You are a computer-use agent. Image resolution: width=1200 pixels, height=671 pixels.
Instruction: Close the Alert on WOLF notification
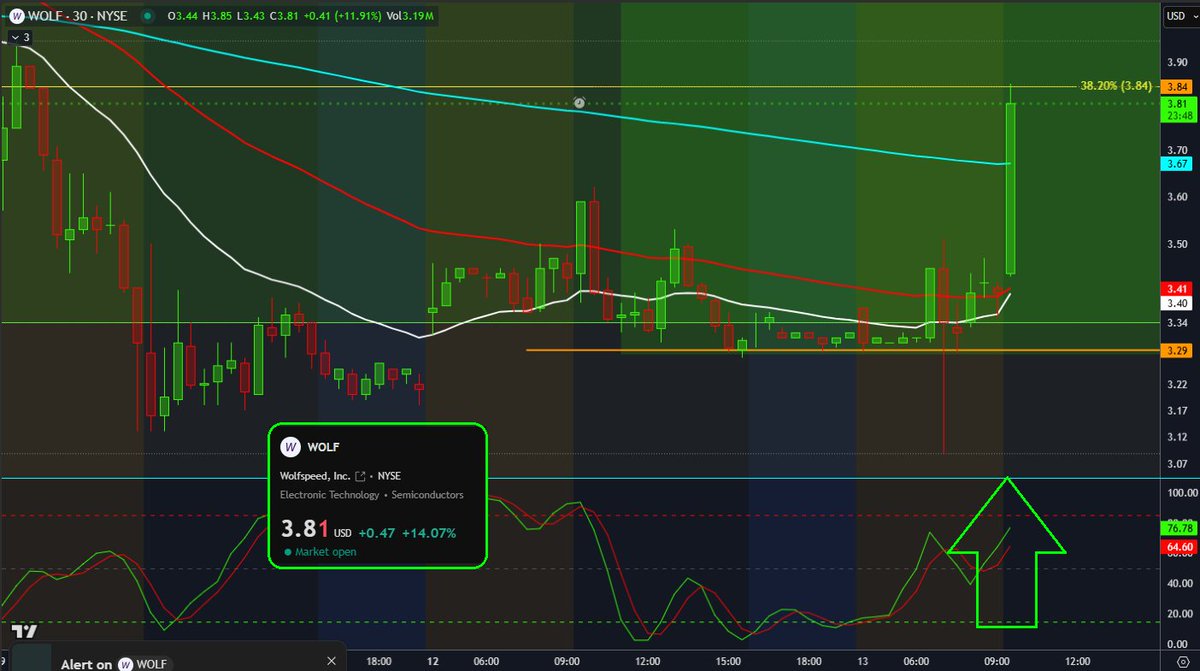[x=333, y=661]
